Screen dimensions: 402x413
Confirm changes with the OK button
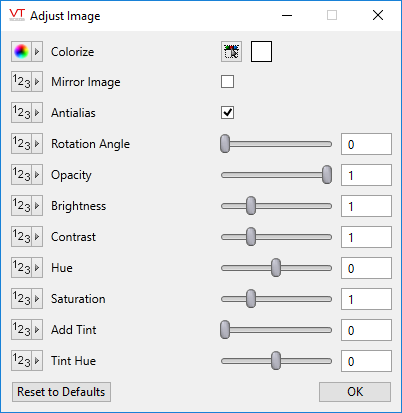355,392
